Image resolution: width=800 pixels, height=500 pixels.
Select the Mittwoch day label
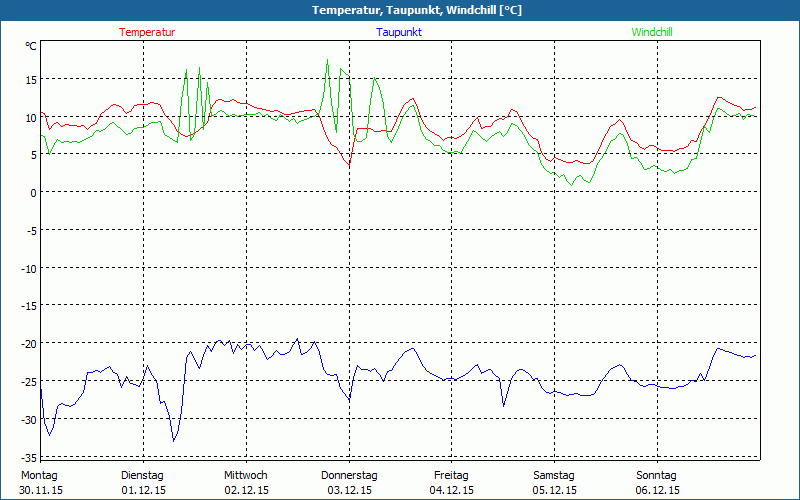[x=245, y=475]
